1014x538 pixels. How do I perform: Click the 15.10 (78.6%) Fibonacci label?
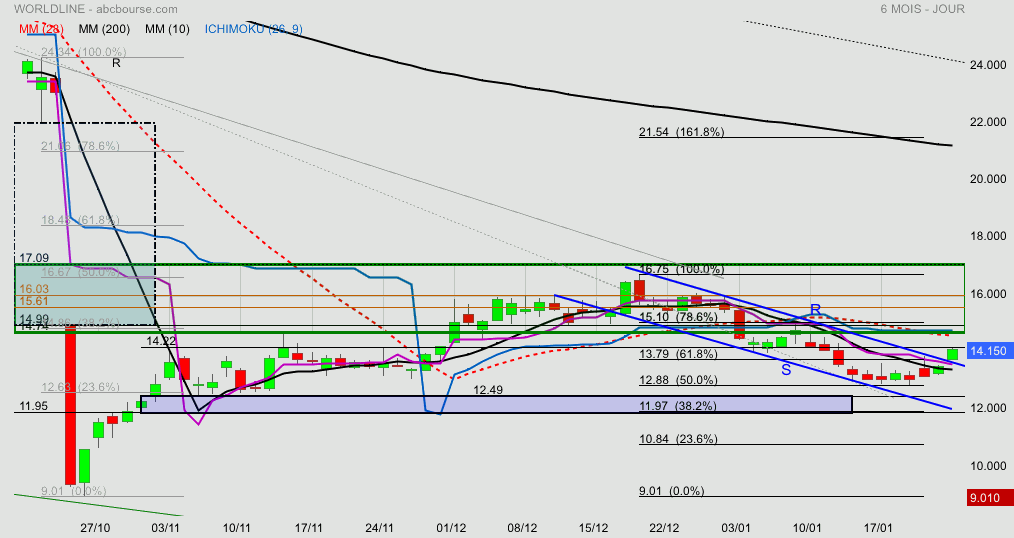click(678, 317)
